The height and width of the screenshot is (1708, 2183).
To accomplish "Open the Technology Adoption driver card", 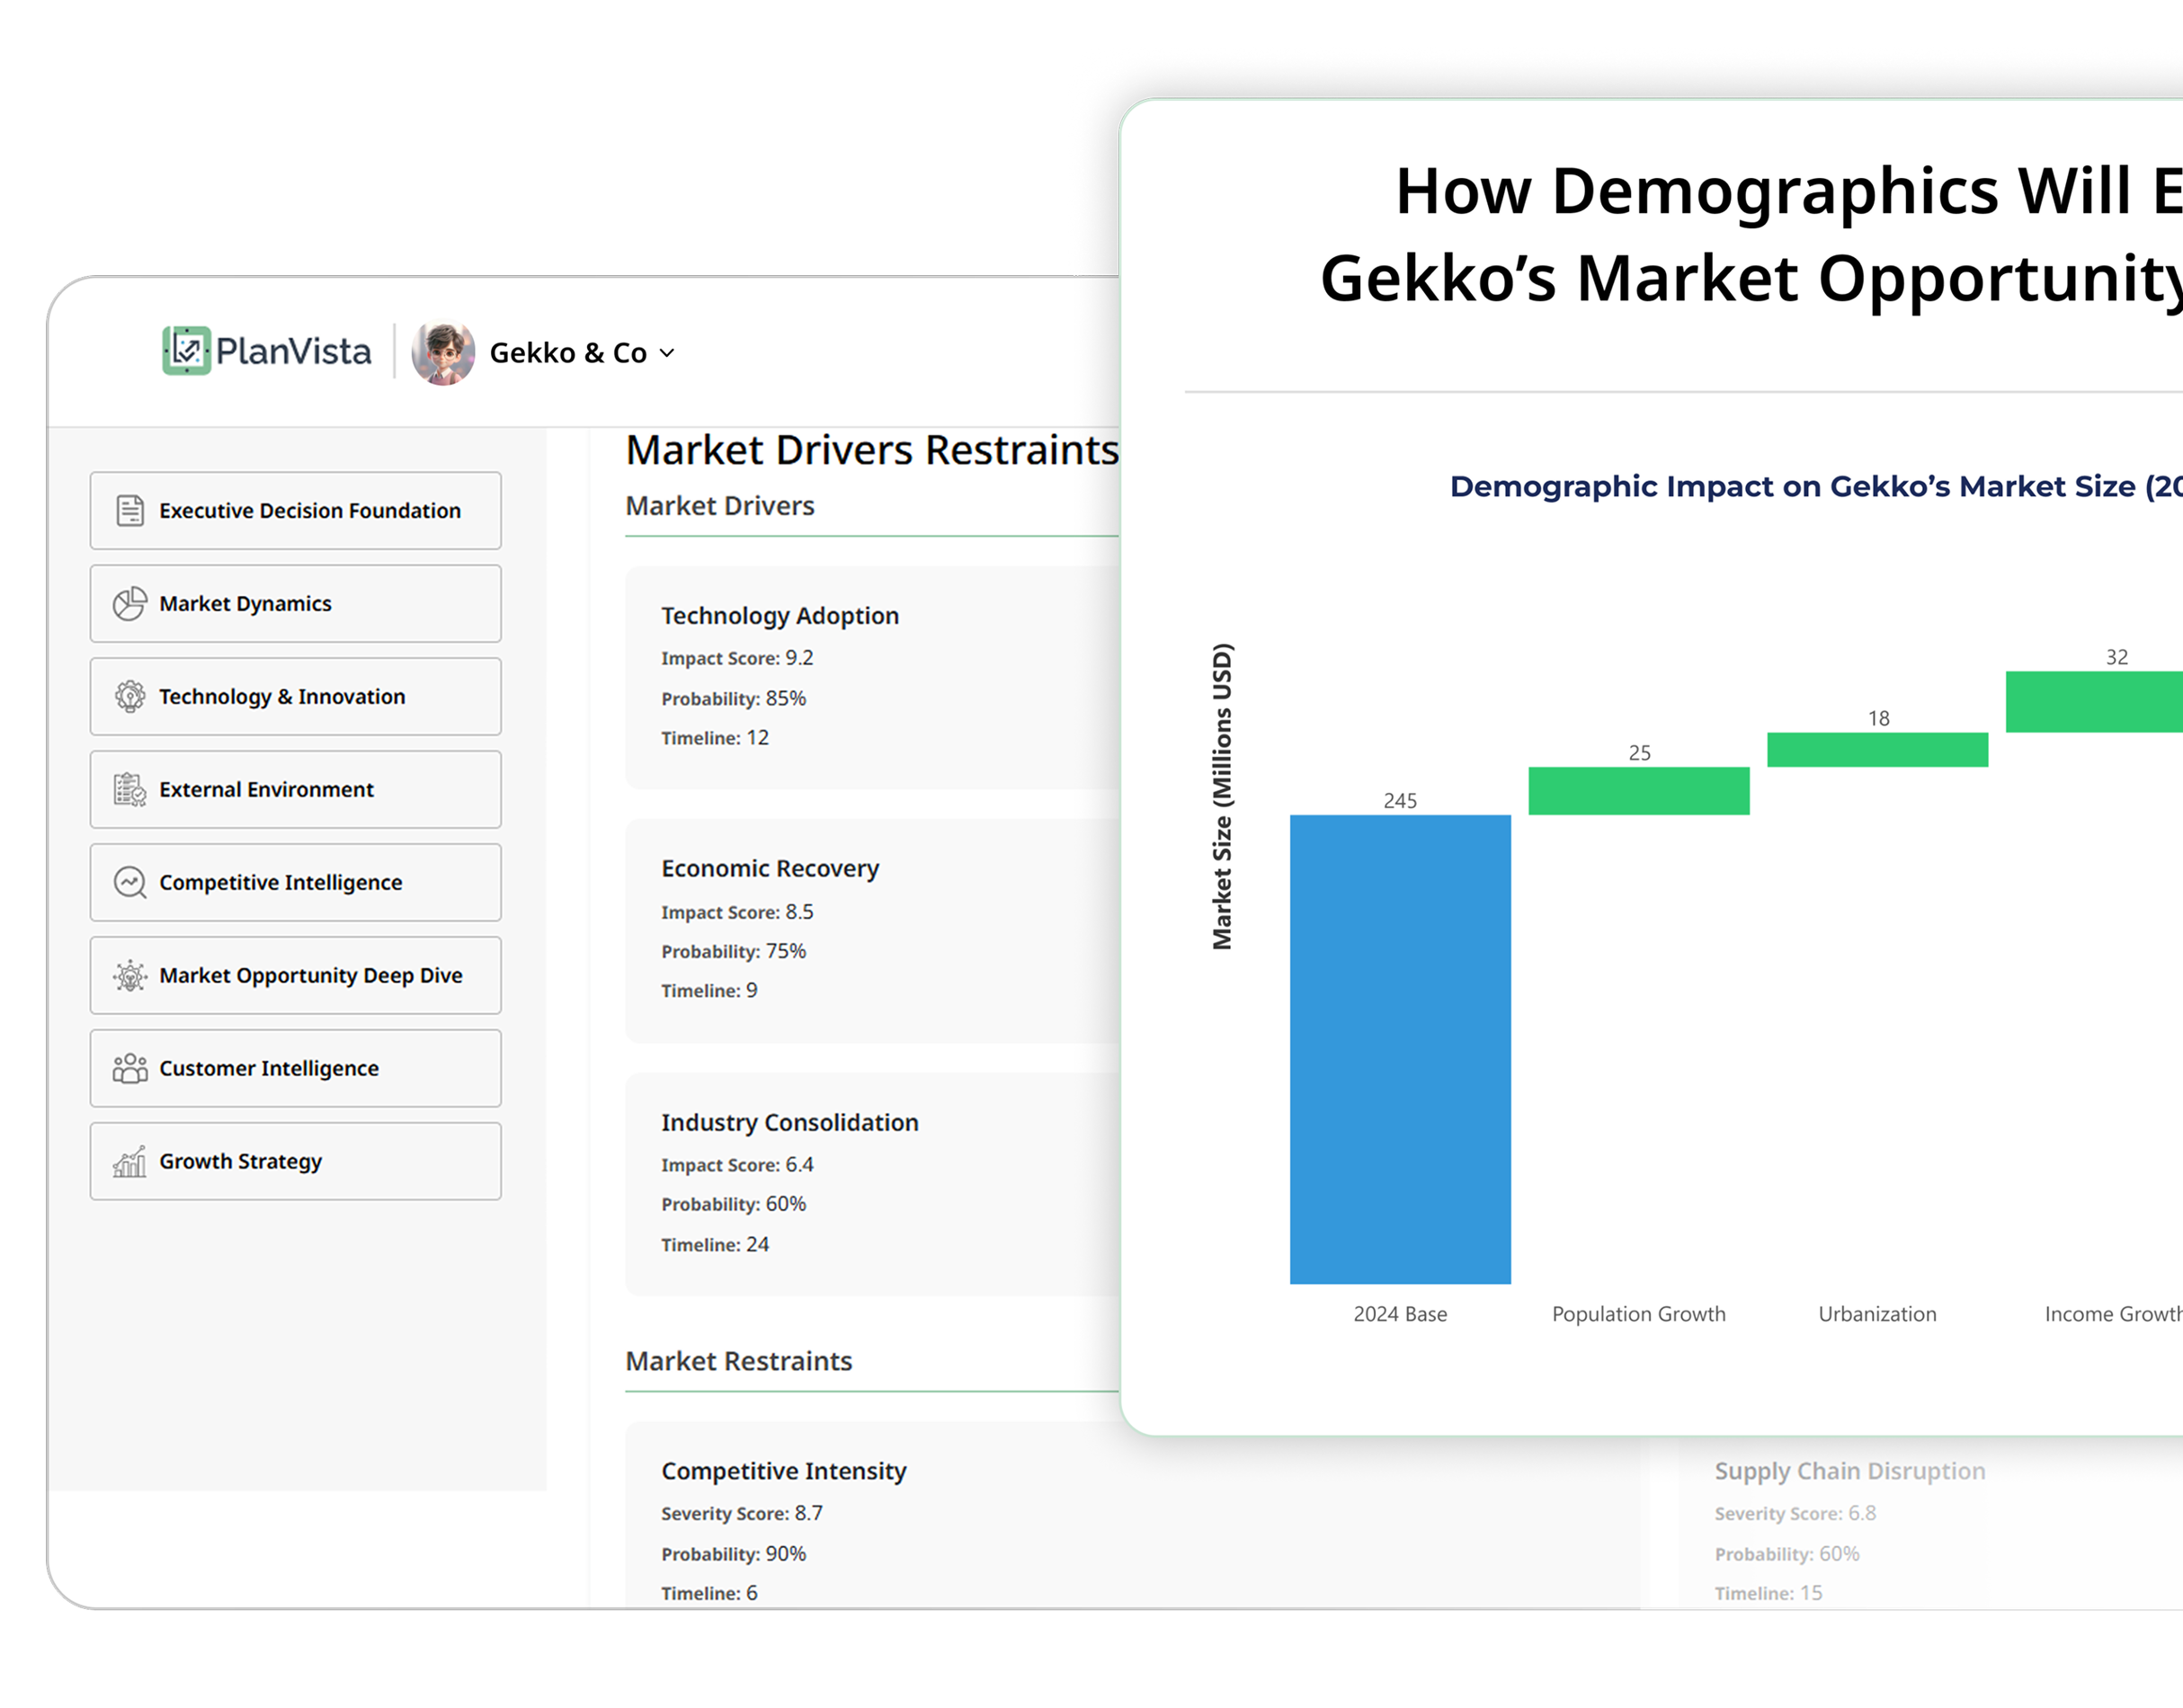I will (x=870, y=678).
